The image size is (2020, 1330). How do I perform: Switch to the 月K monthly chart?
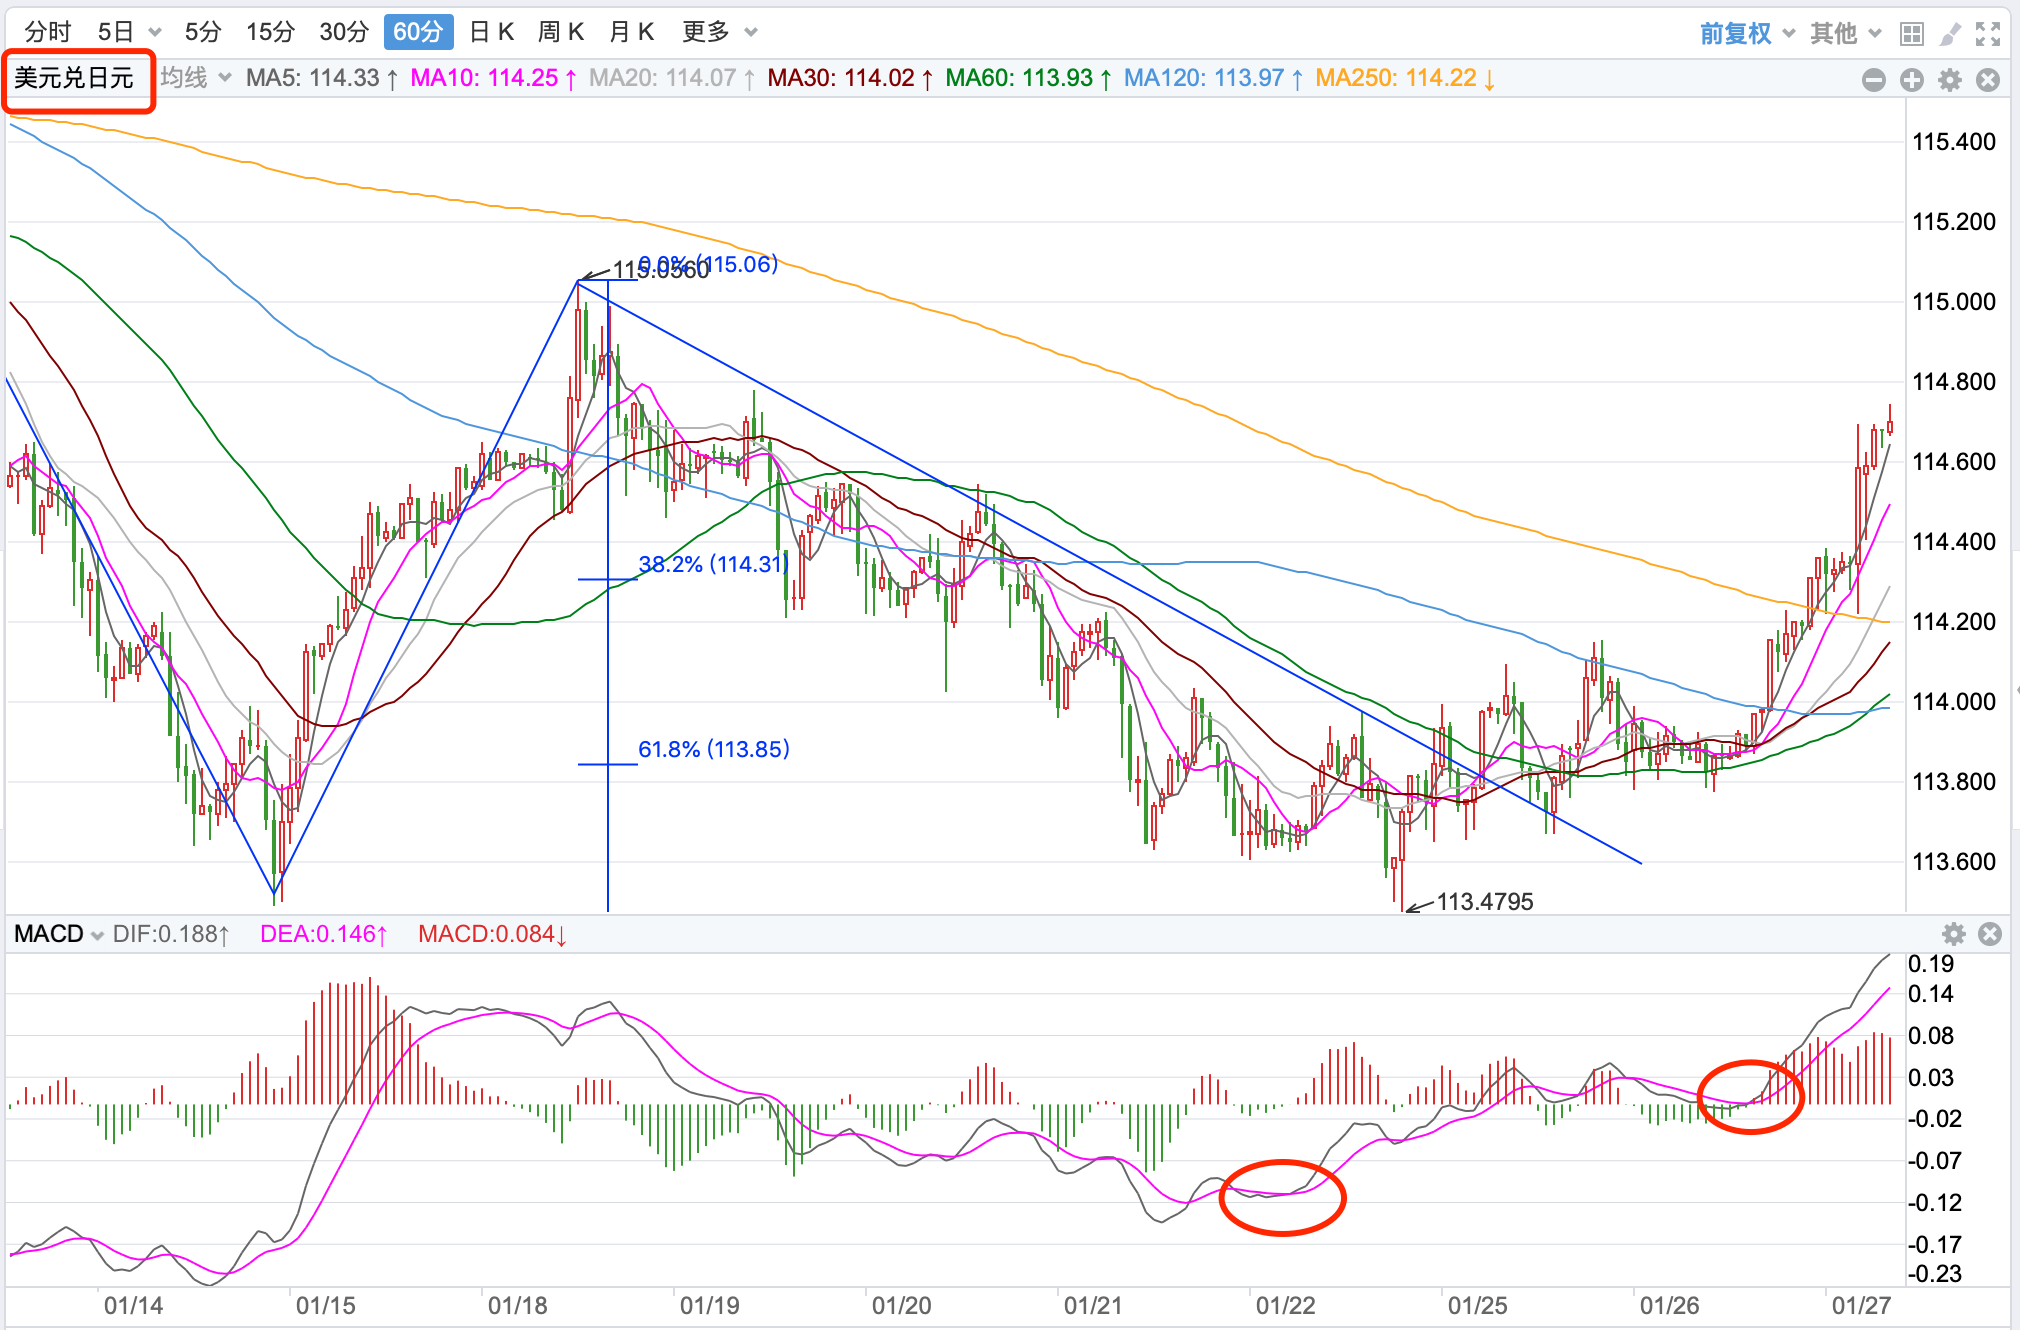point(631,32)
